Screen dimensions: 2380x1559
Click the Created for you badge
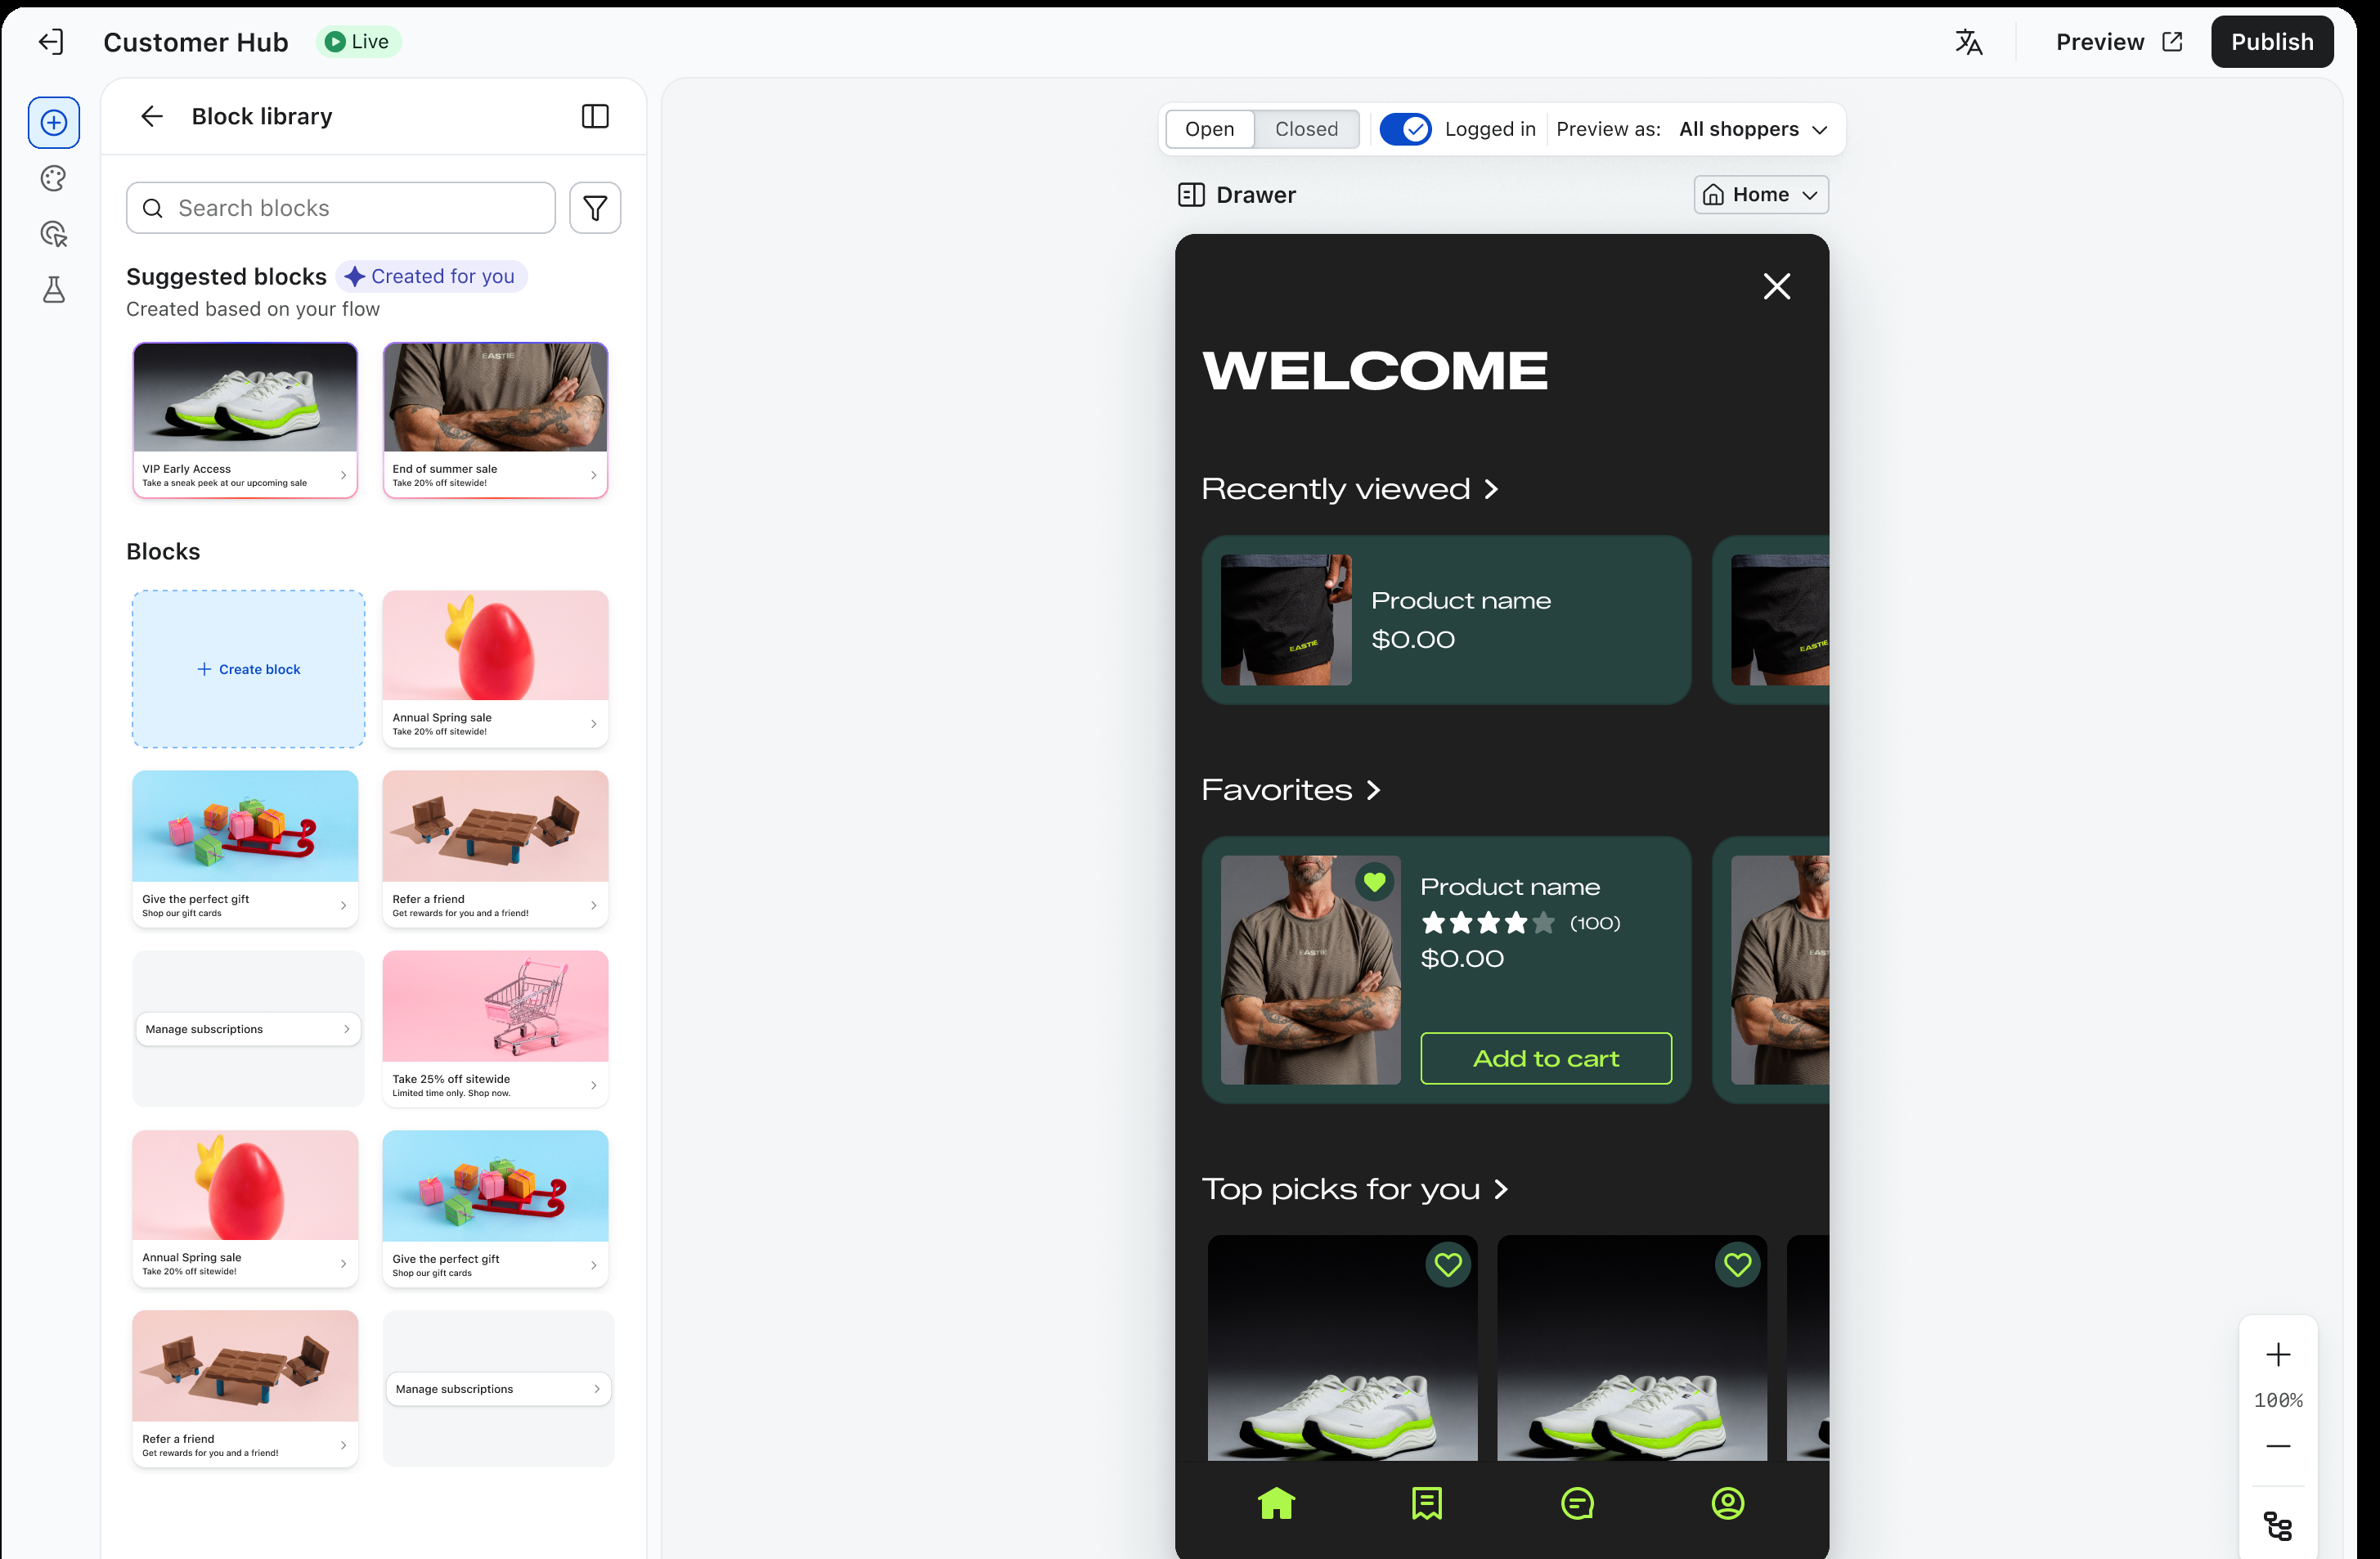point(430,277)
